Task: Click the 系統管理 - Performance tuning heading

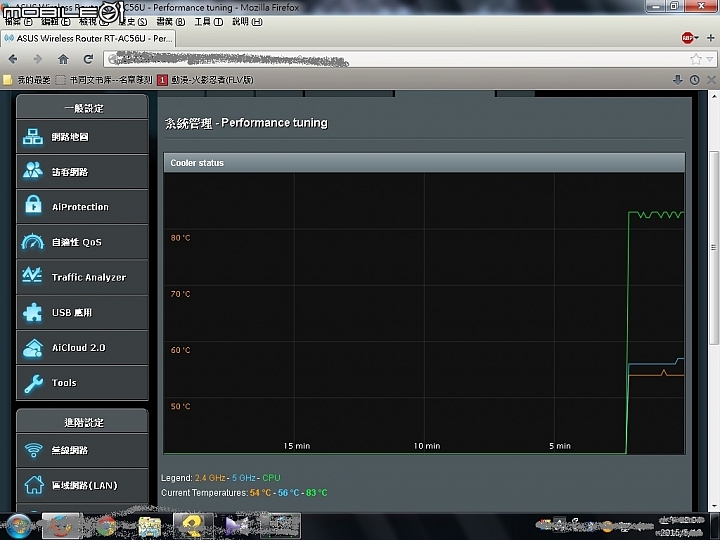Action: click(247, 123)
